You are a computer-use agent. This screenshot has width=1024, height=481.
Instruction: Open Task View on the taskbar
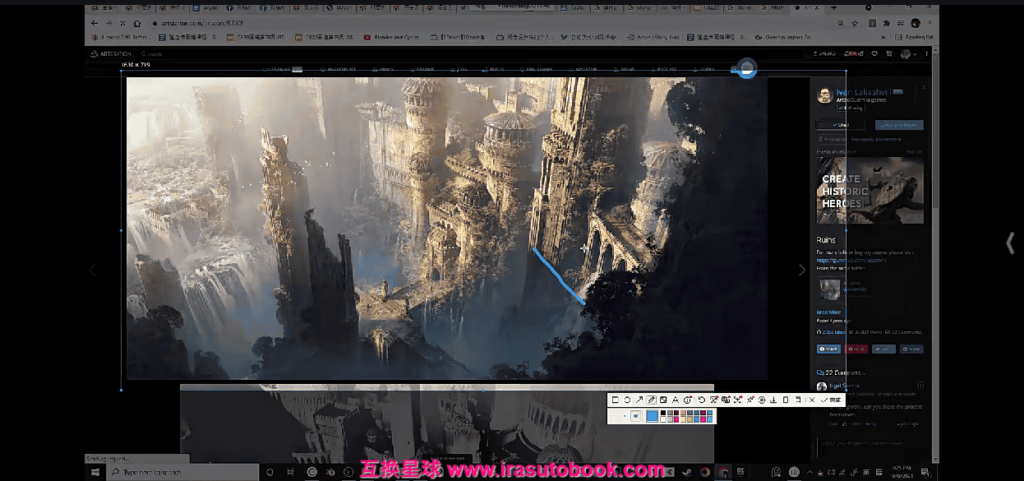point(291,472)
